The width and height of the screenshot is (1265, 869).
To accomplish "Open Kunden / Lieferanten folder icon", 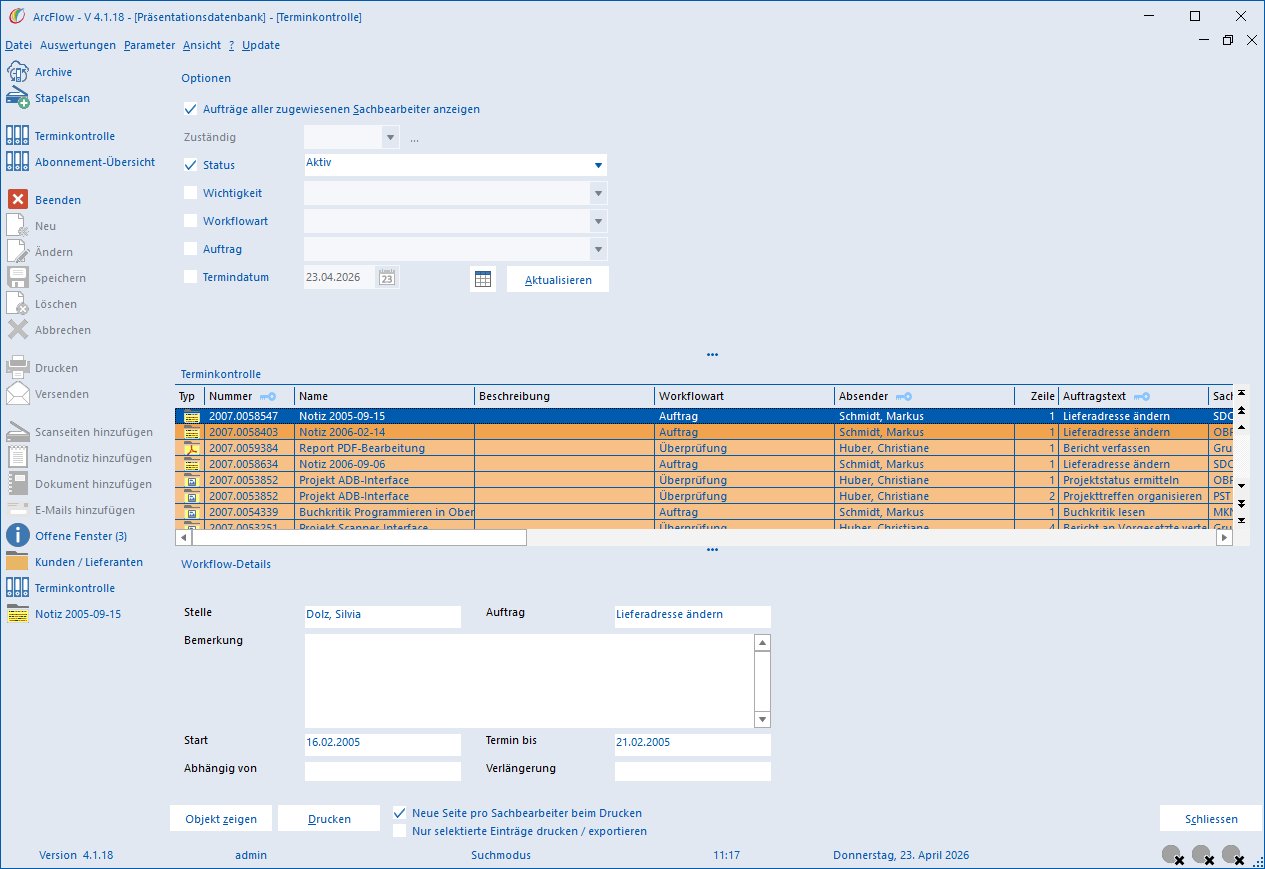I will (x=18, y=562).
